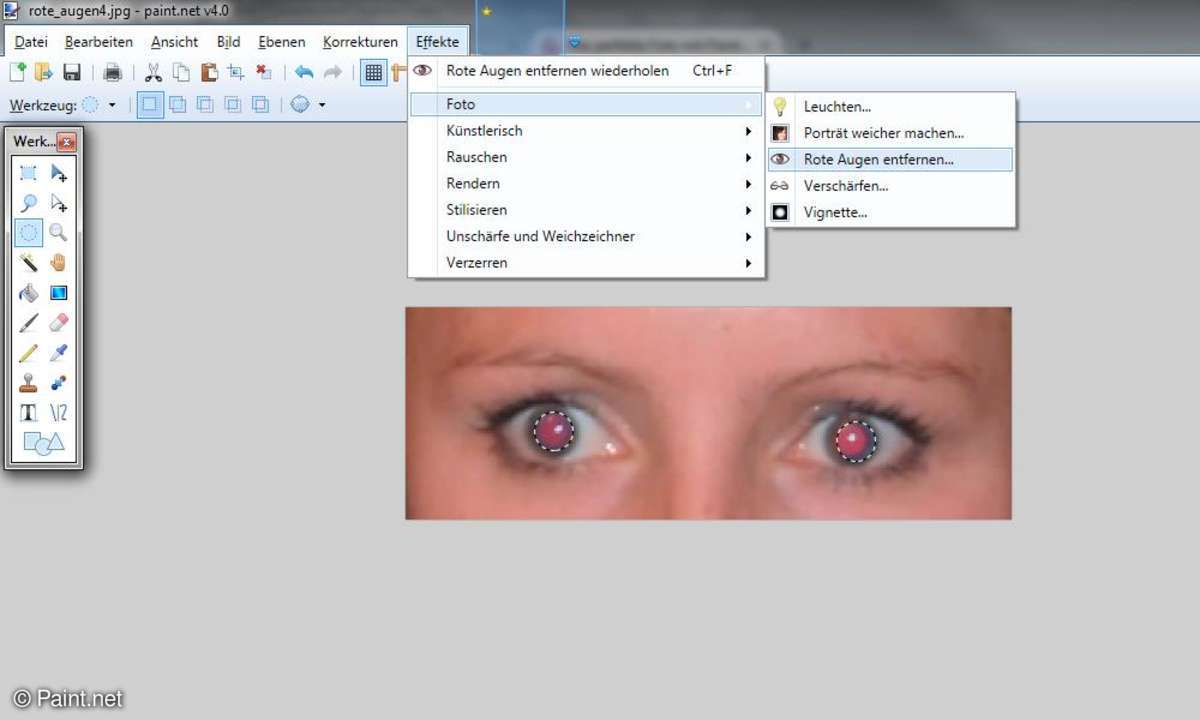Choose Porträt weicher machen...
Screen dimensions: 1200x720
pos(891,133)
